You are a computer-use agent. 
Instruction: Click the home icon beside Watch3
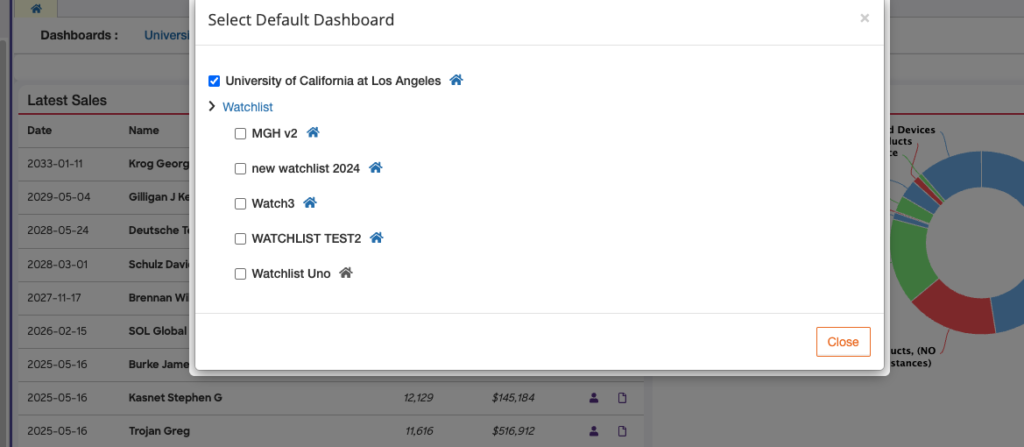[310, 203]
